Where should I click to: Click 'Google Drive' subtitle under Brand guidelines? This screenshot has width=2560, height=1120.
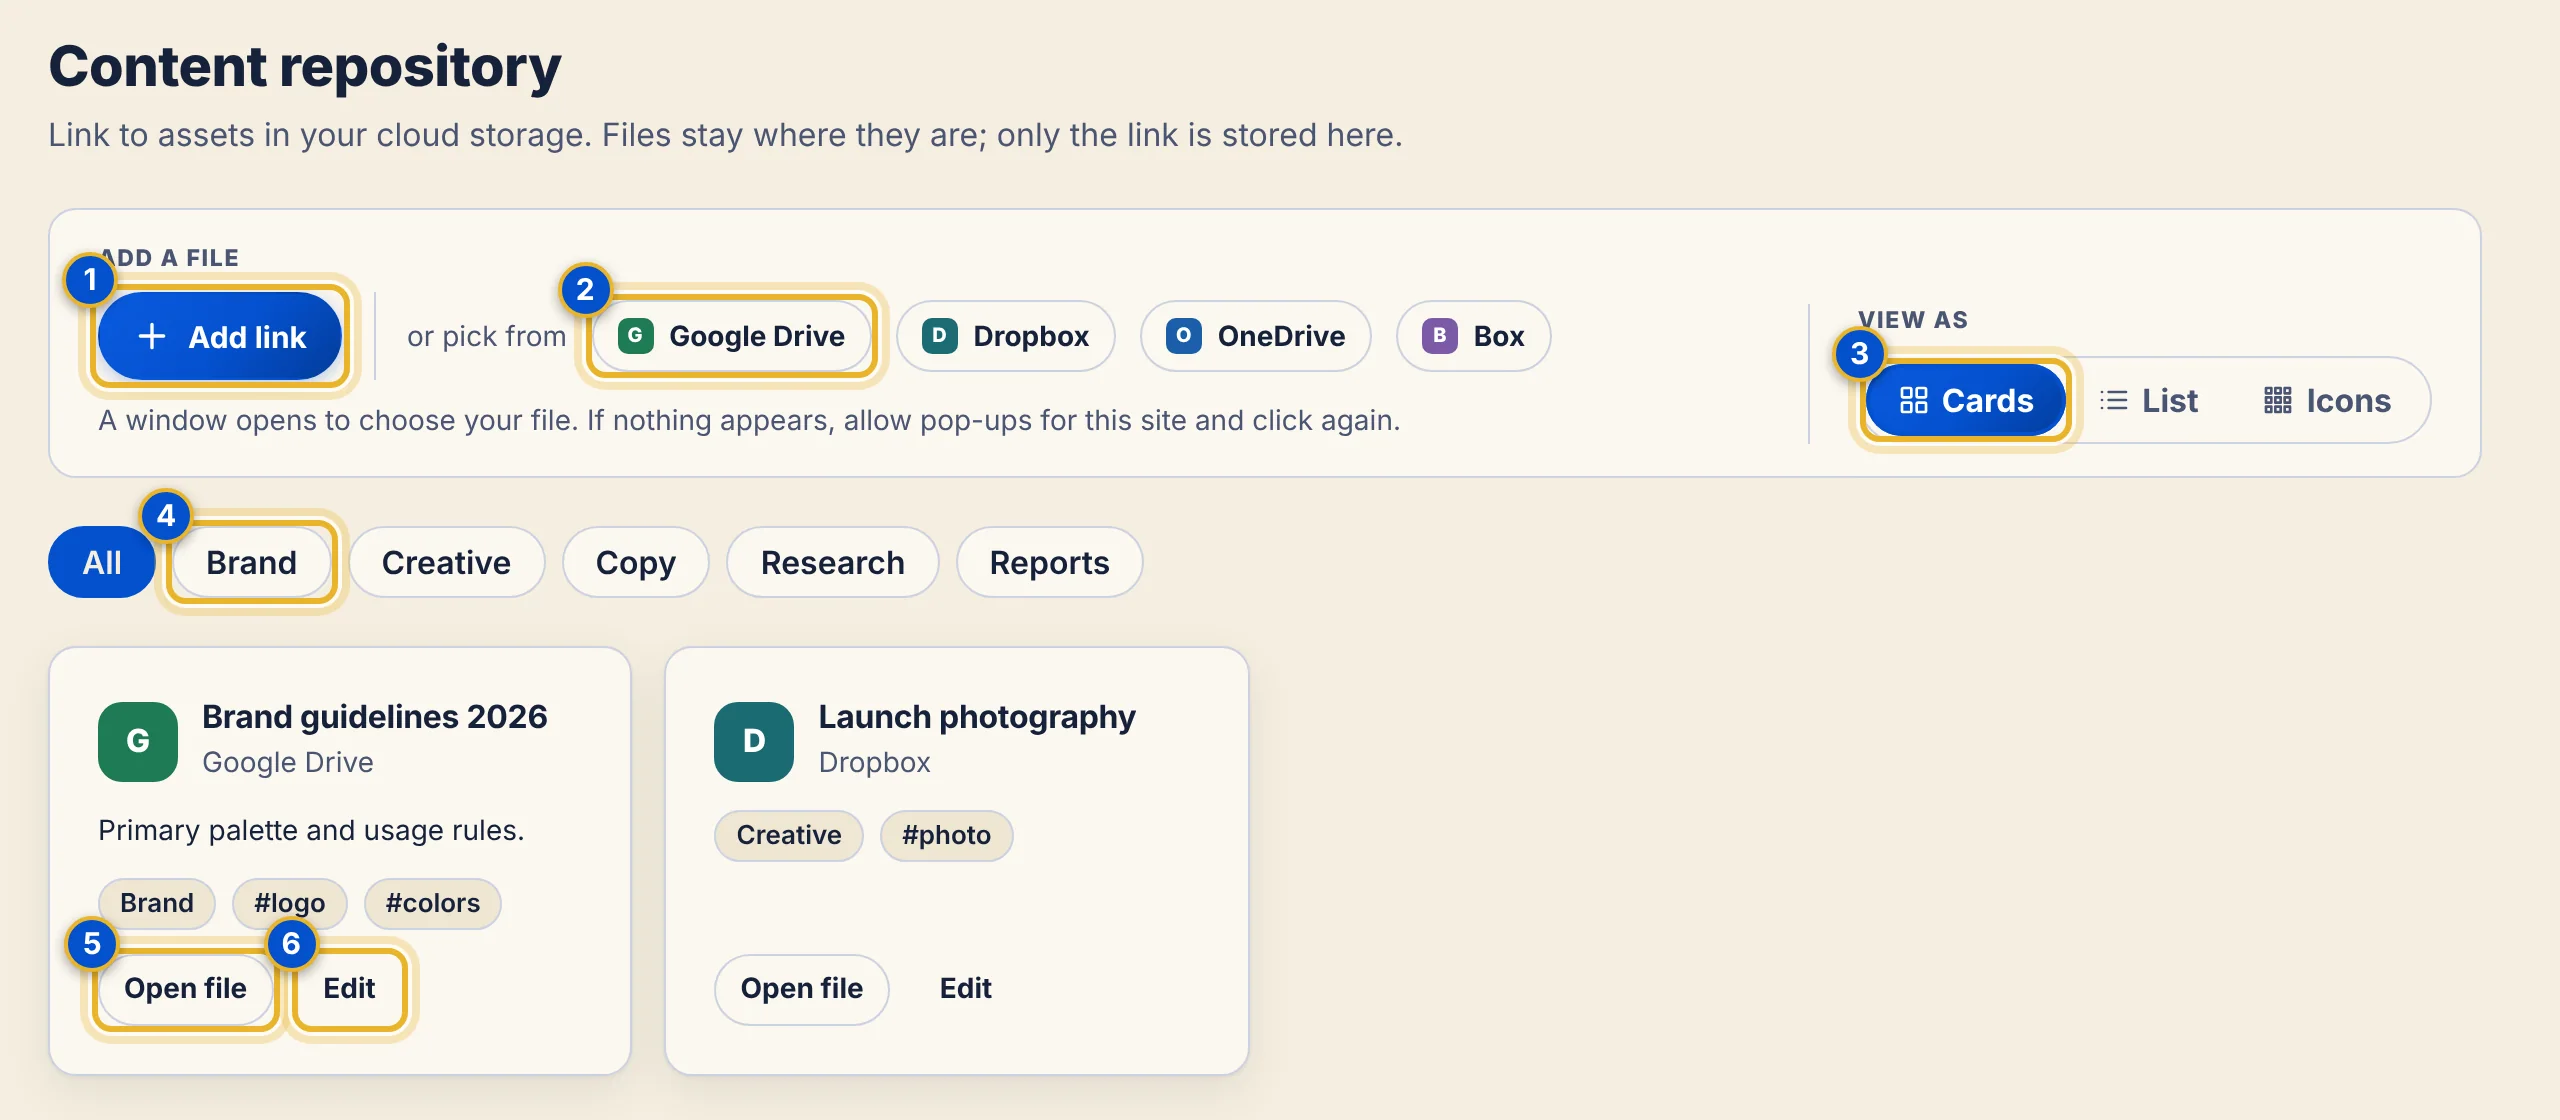click(x=288, y=762)
